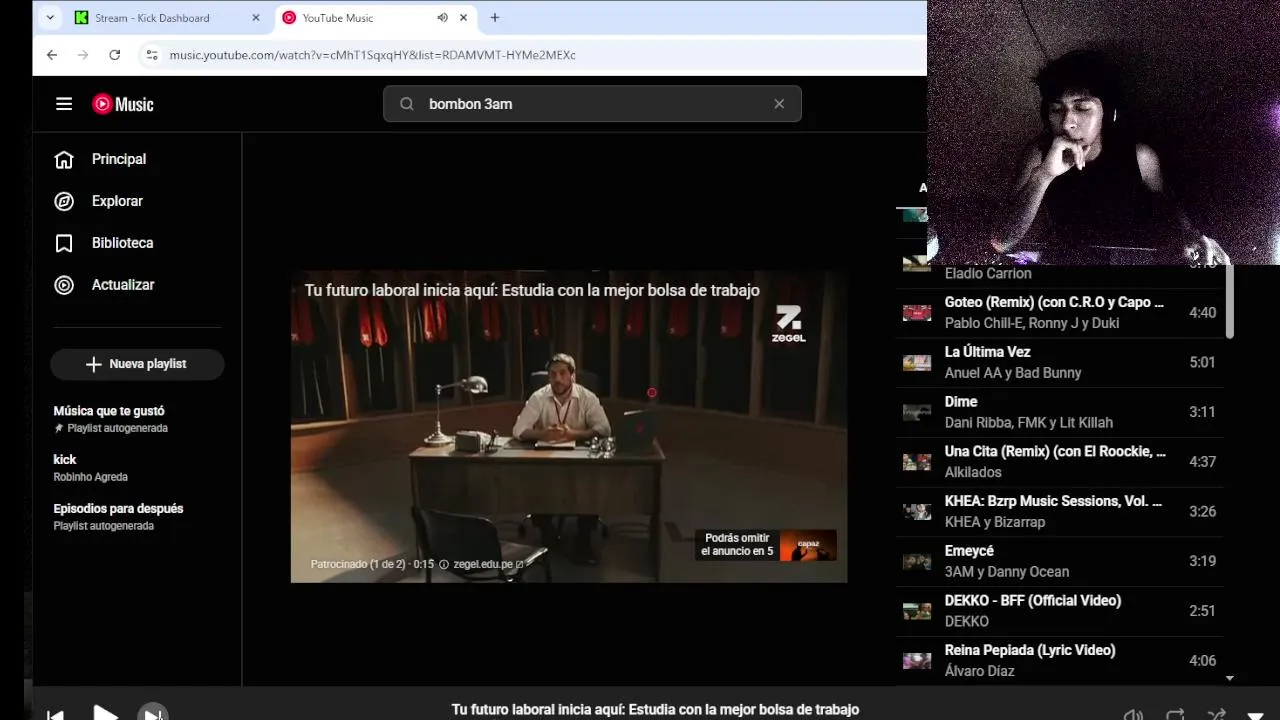Skip to the next track

(152, 714)
